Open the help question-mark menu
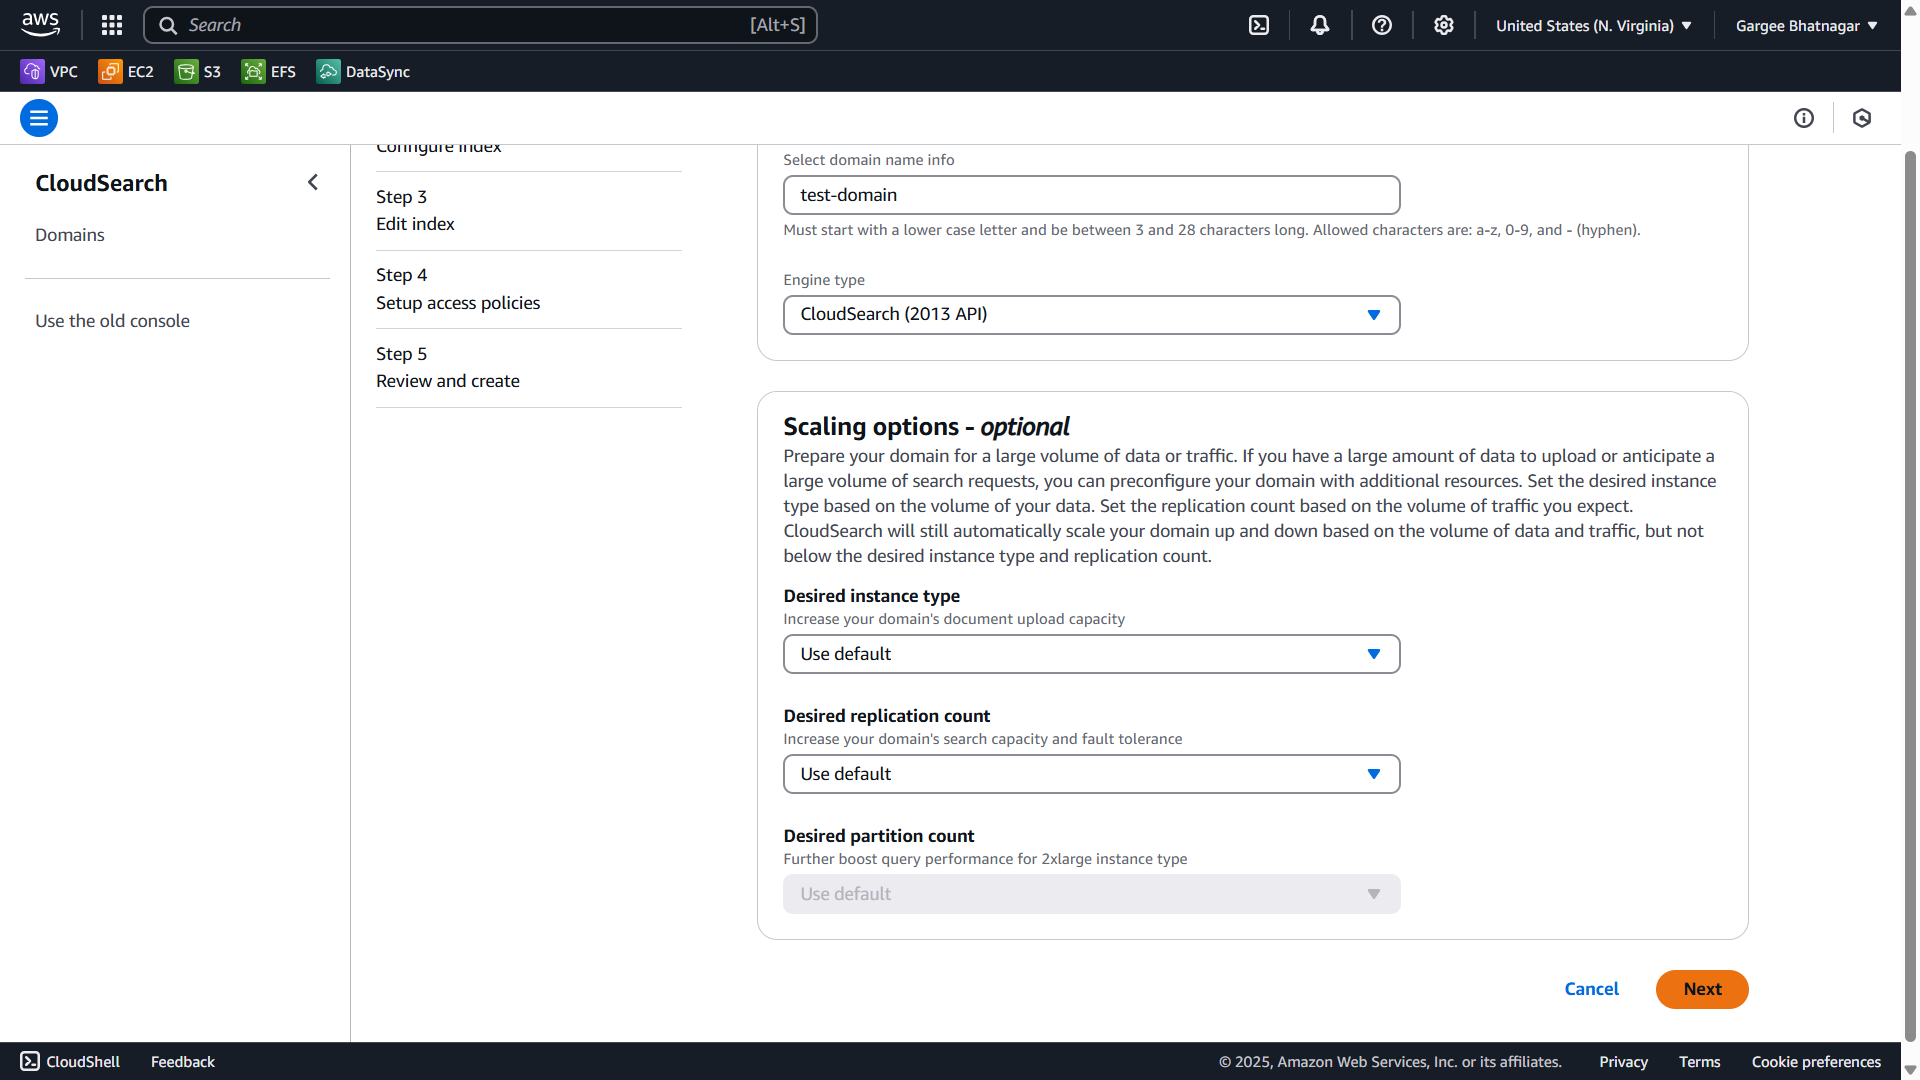Image resolution: width=1920 pixels, height=1080 pixels. (1382, 25)
